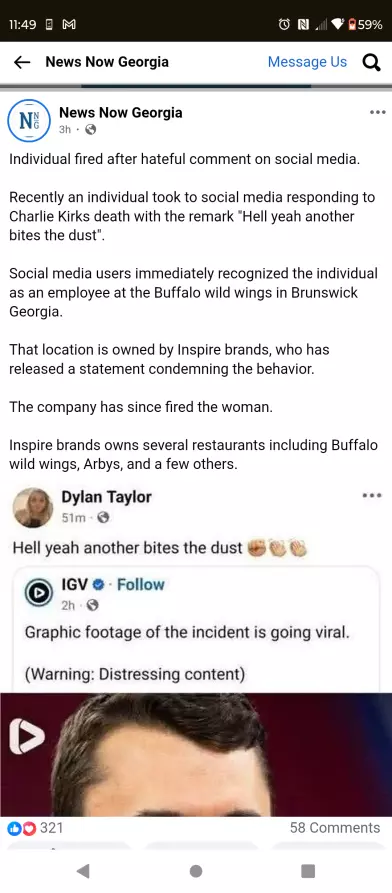View the 321 reactions list

51,828
